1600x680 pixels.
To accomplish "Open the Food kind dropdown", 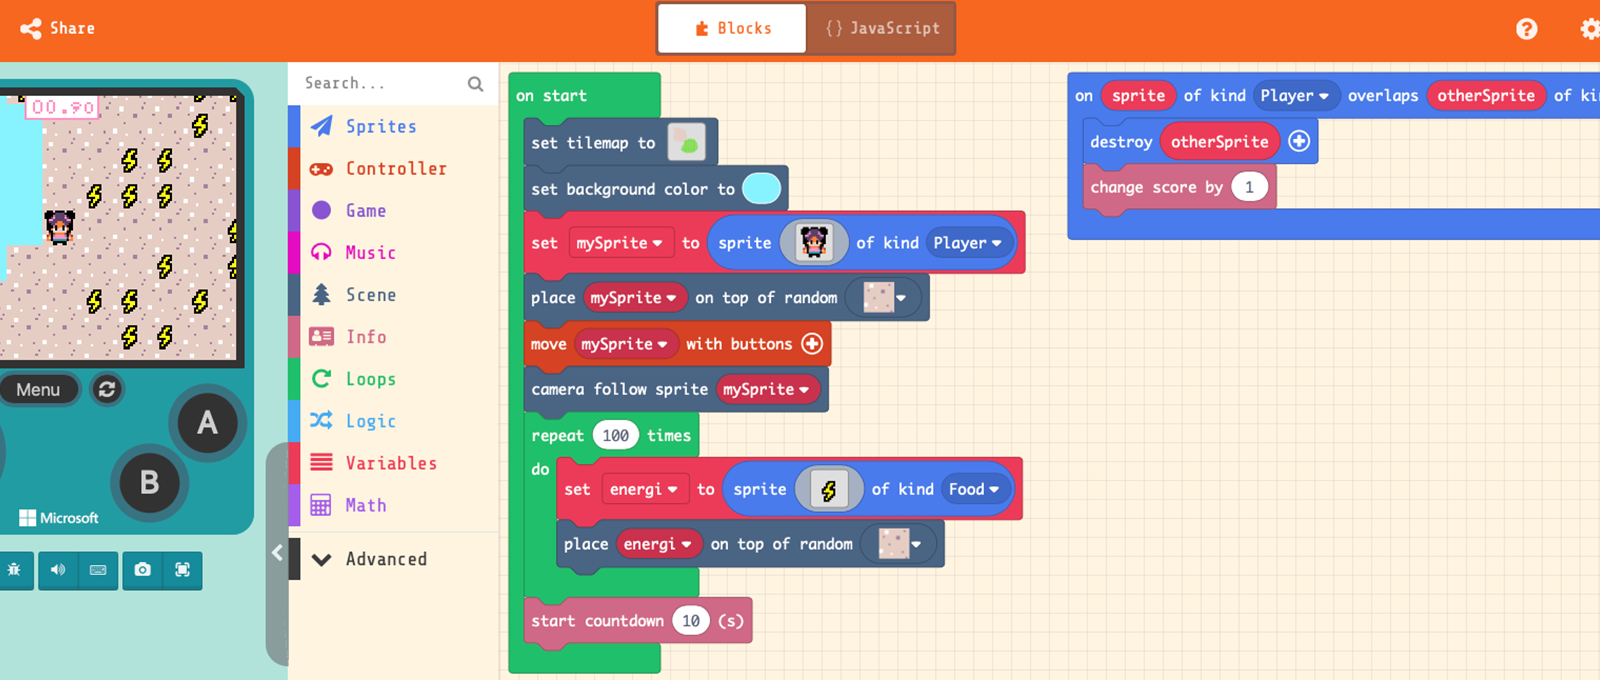I will [974, 489].
